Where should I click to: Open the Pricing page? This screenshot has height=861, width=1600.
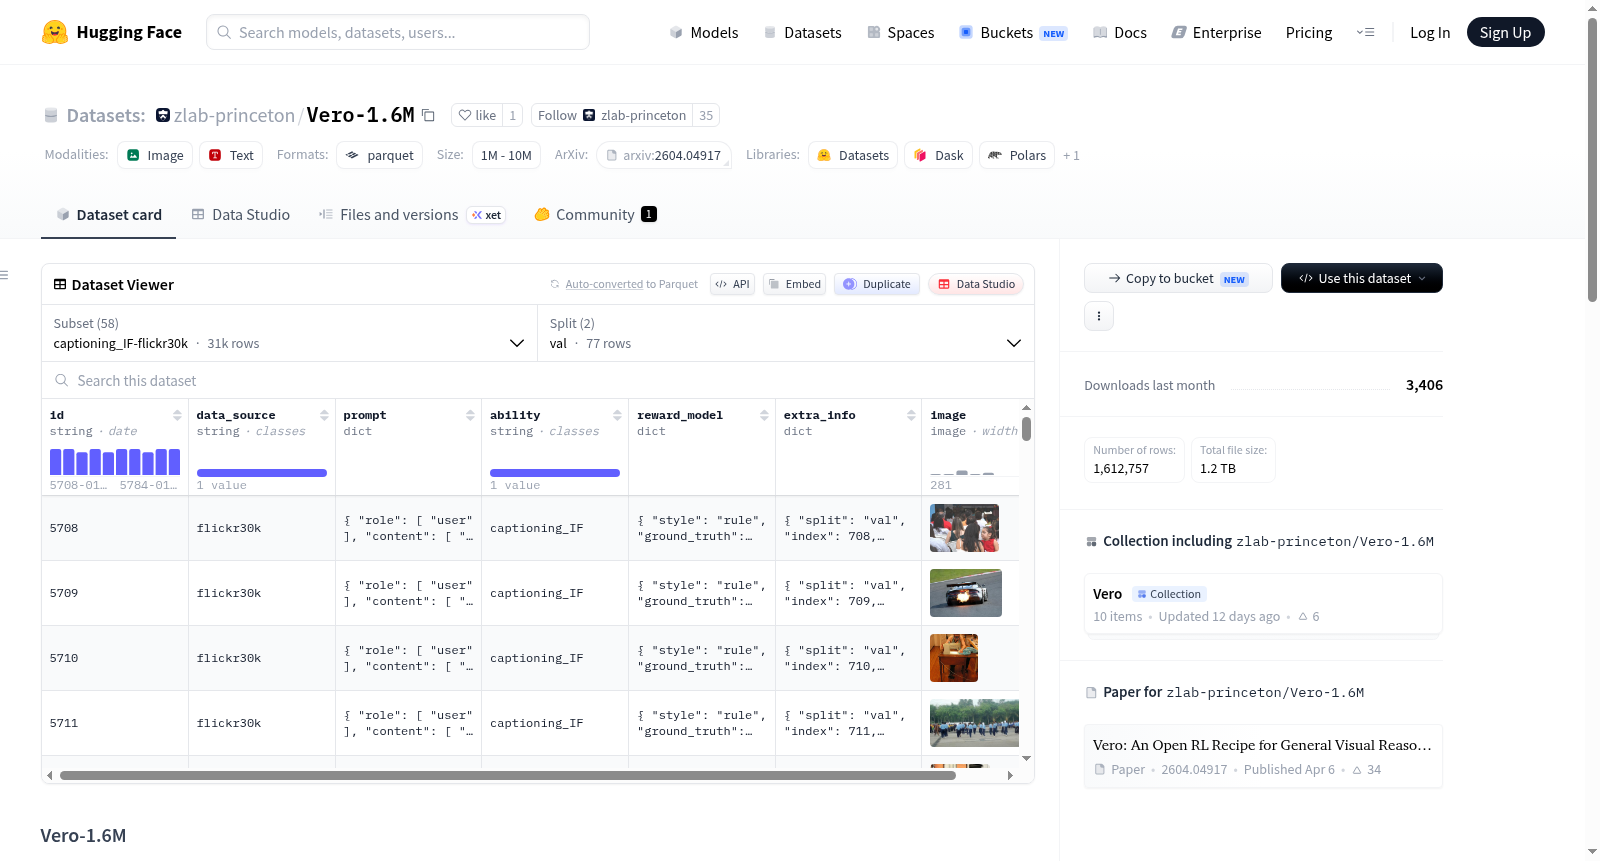pos(1309,32)
